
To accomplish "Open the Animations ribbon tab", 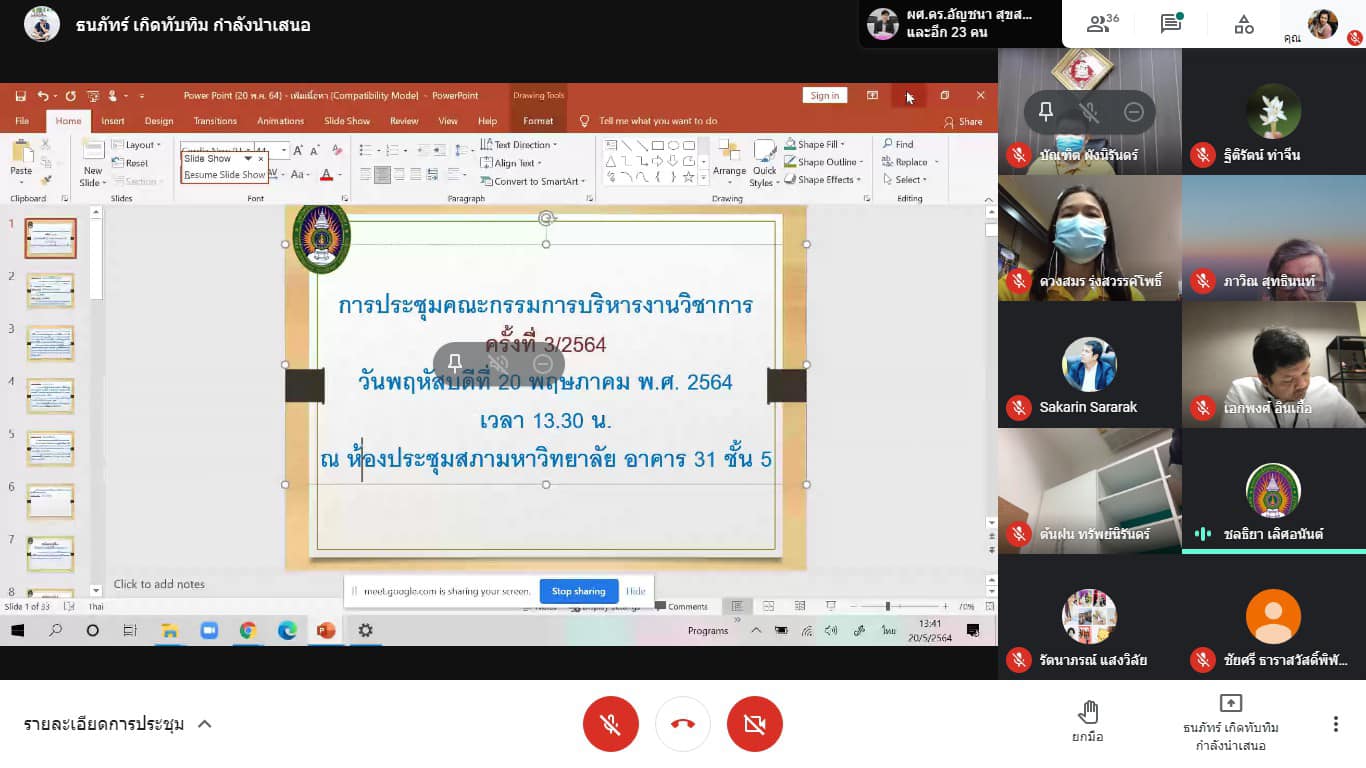I will click(280, 121).
